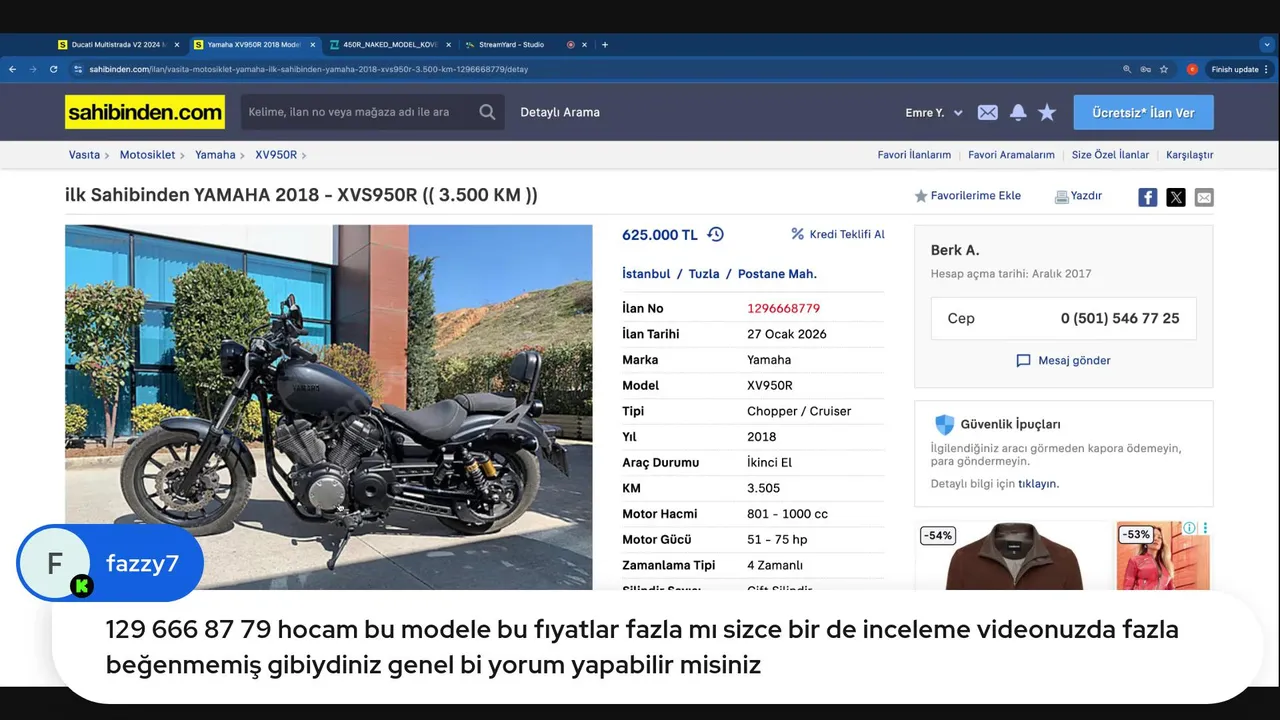Go to XVS950R breadcrumb
This screenshot has height=720, width=1280.
[x=276, y=155]
